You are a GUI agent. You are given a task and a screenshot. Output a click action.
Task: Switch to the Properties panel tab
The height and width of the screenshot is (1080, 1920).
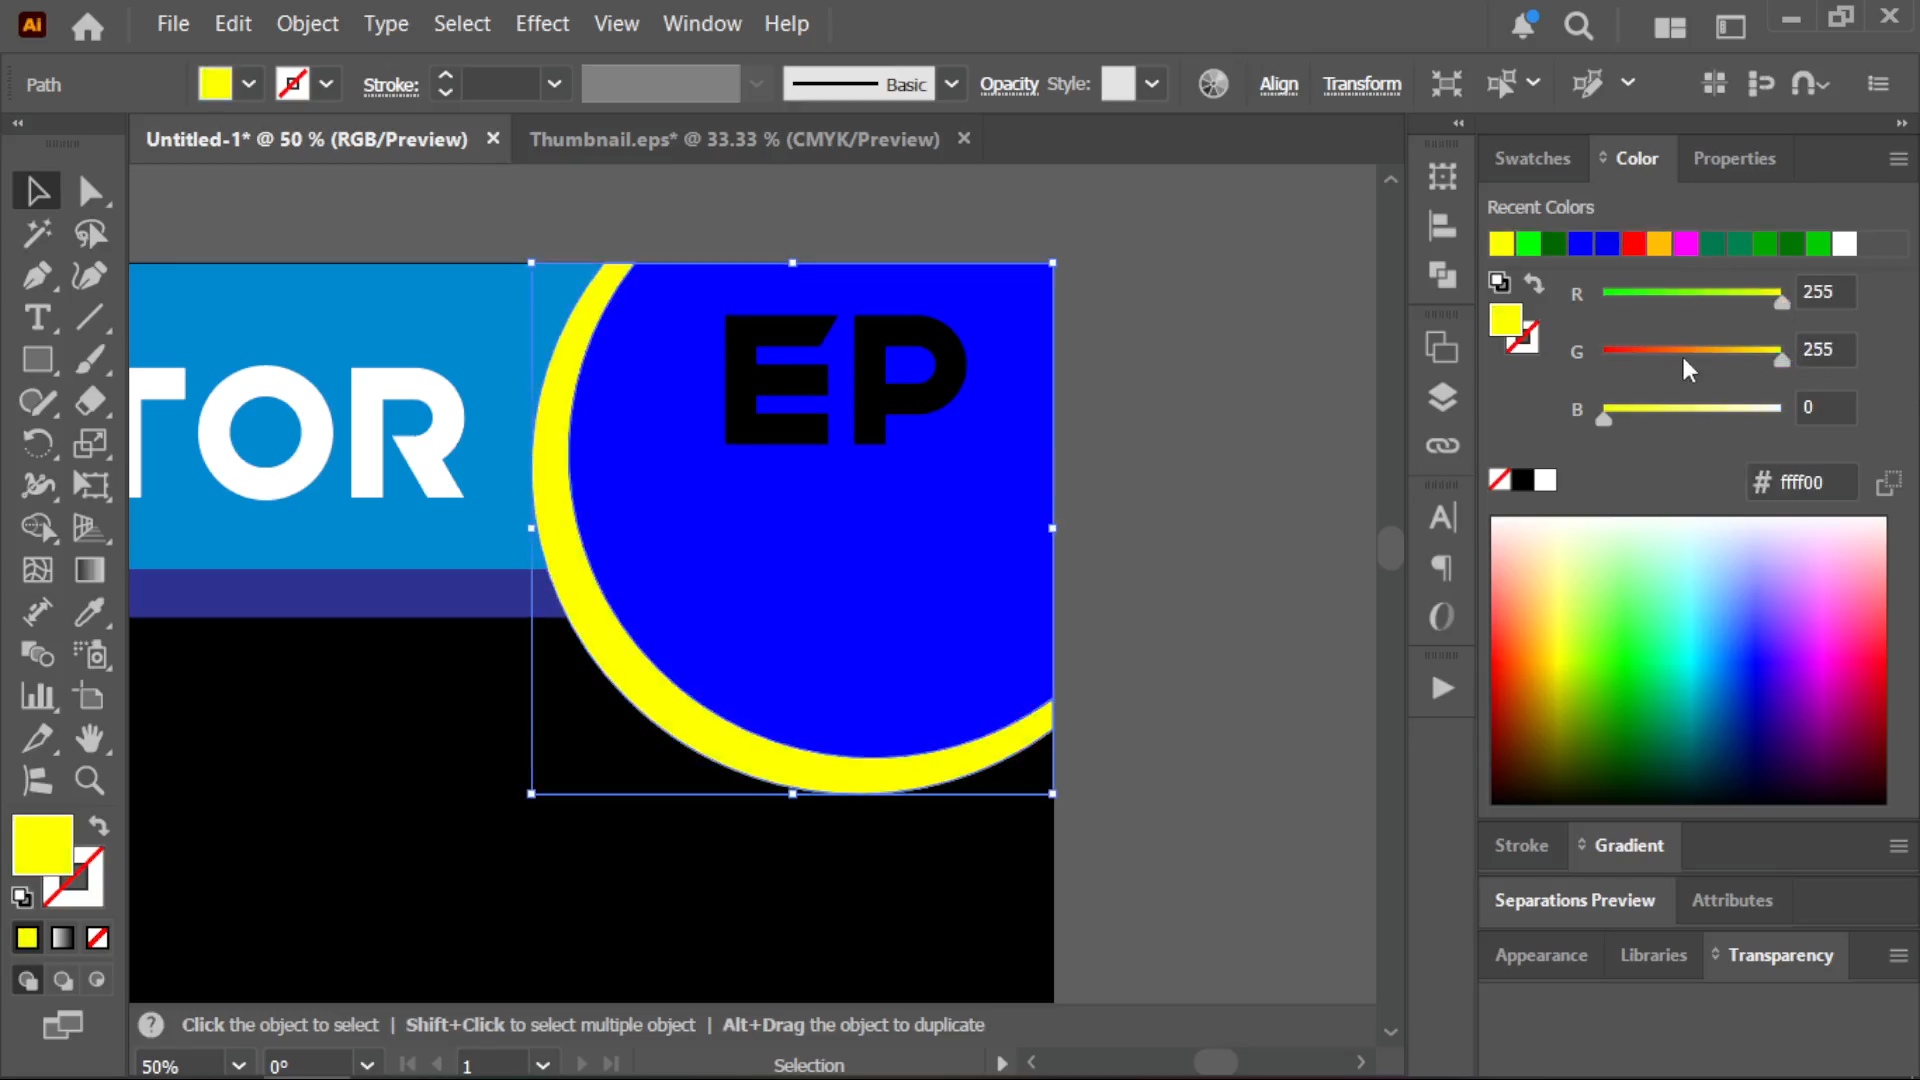(1734, 158)
